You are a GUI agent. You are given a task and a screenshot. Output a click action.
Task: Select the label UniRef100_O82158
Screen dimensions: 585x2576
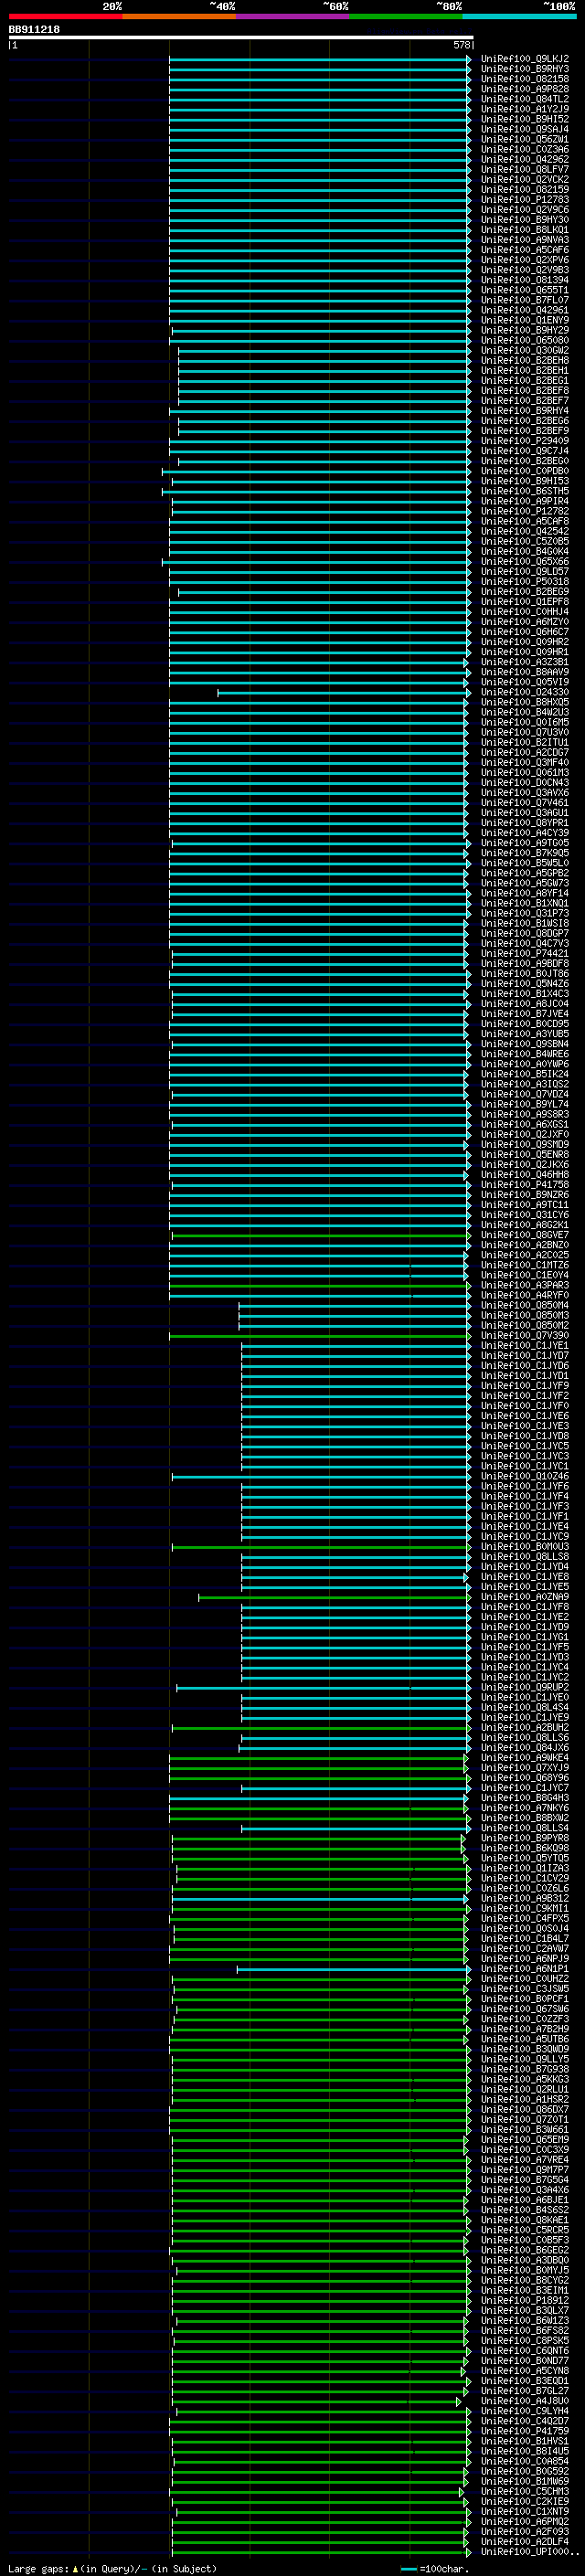click(525, 79)
